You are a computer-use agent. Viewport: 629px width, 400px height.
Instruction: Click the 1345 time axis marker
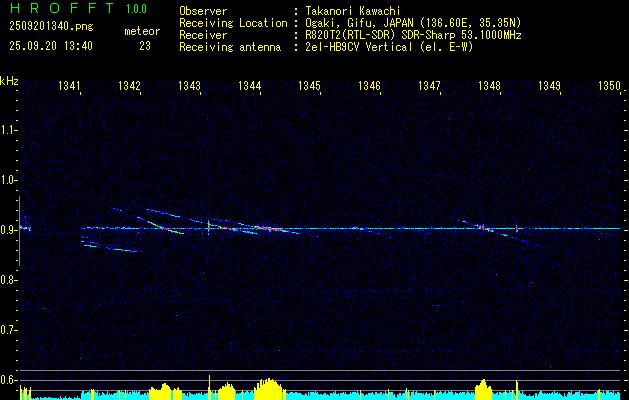coord(310,85)
